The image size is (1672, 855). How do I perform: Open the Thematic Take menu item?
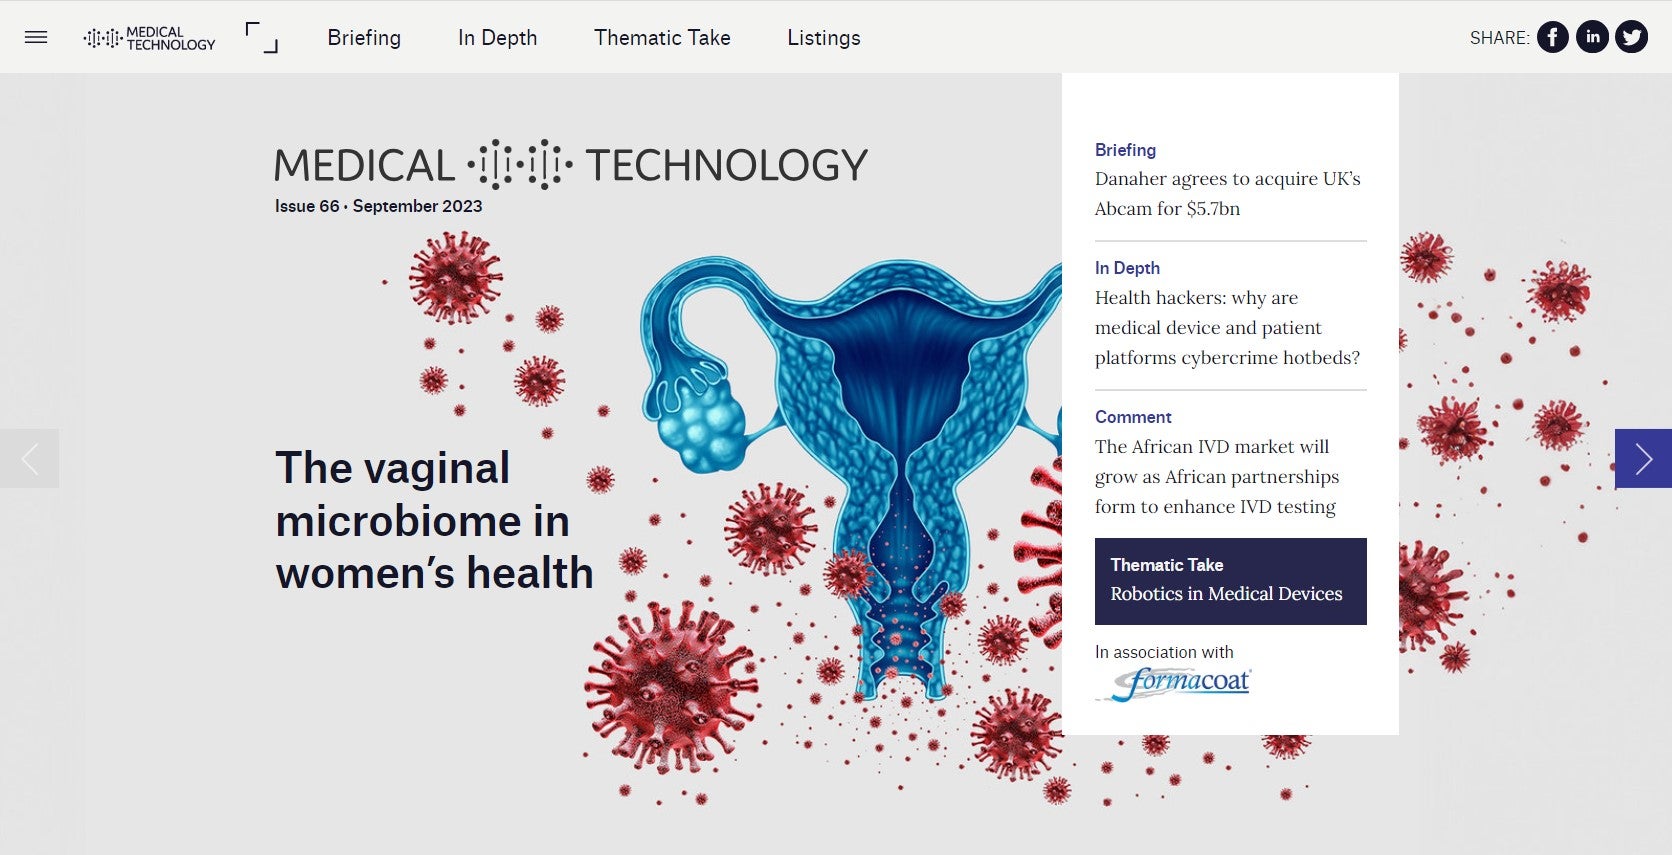point(662,38)
